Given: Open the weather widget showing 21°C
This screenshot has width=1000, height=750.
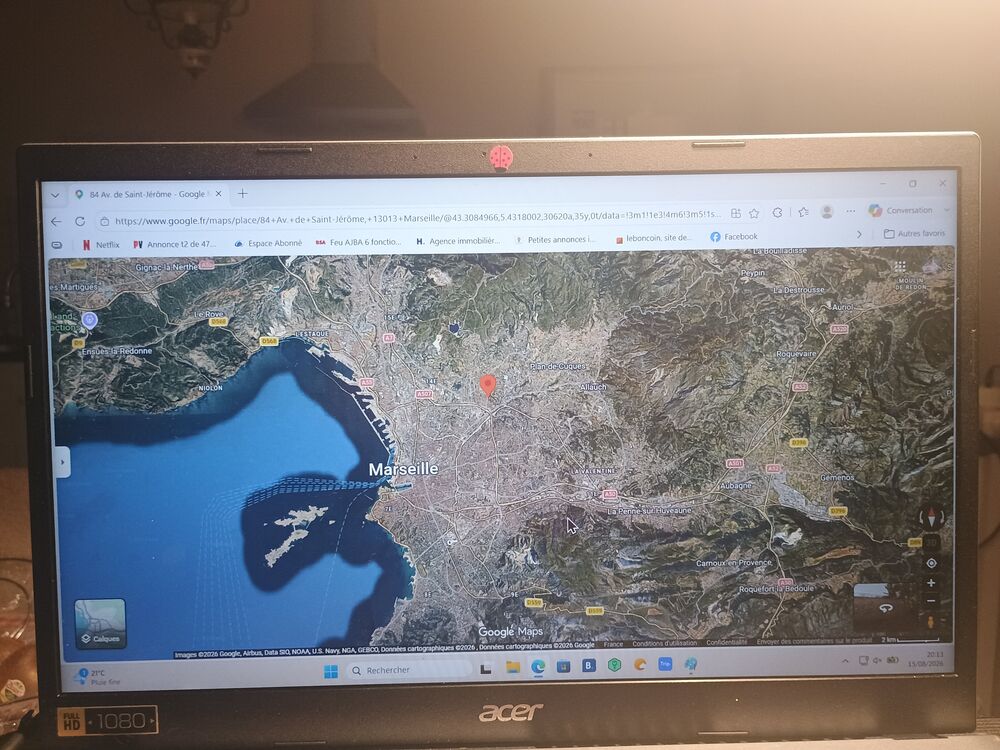Looking at the screenshot, I should (x=94, y=677).
